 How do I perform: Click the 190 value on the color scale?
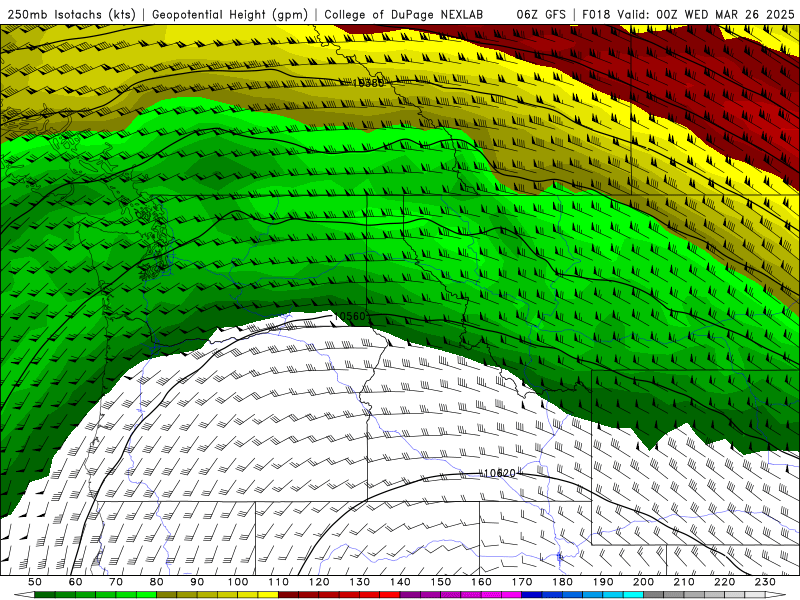(603, 582)
